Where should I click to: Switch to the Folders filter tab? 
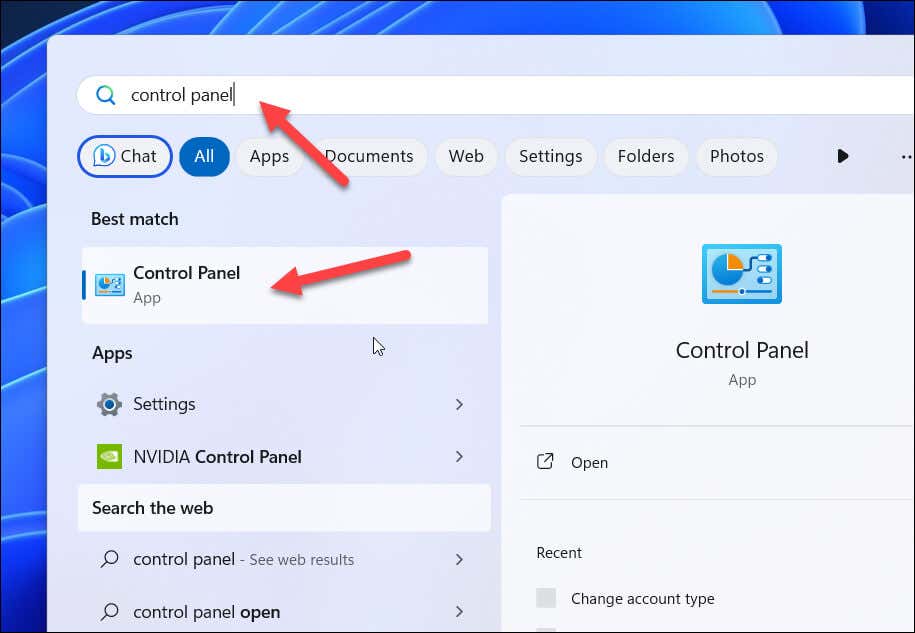pos(645,156)
